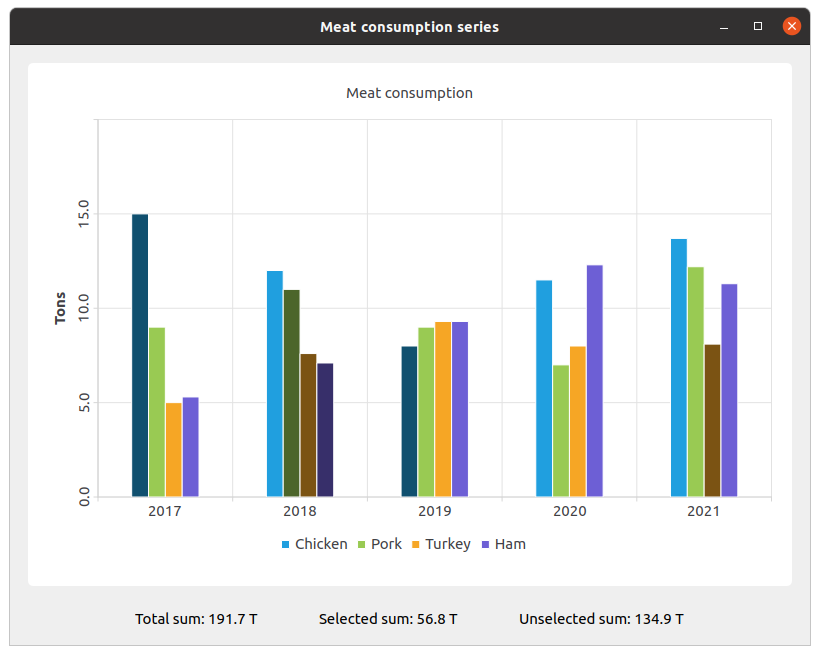Click the Ham legend marker
The height and width of the screenshot is (655, 820).
[486, 544]
